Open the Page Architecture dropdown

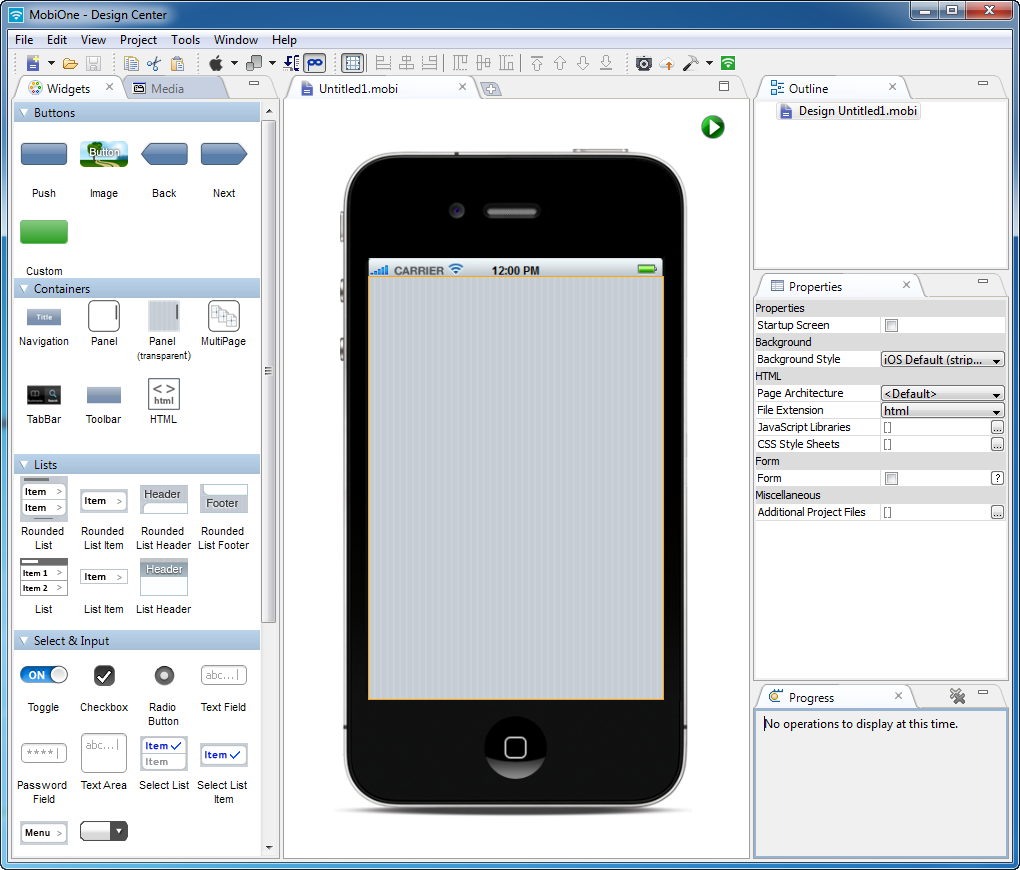(x=942, y=393)
